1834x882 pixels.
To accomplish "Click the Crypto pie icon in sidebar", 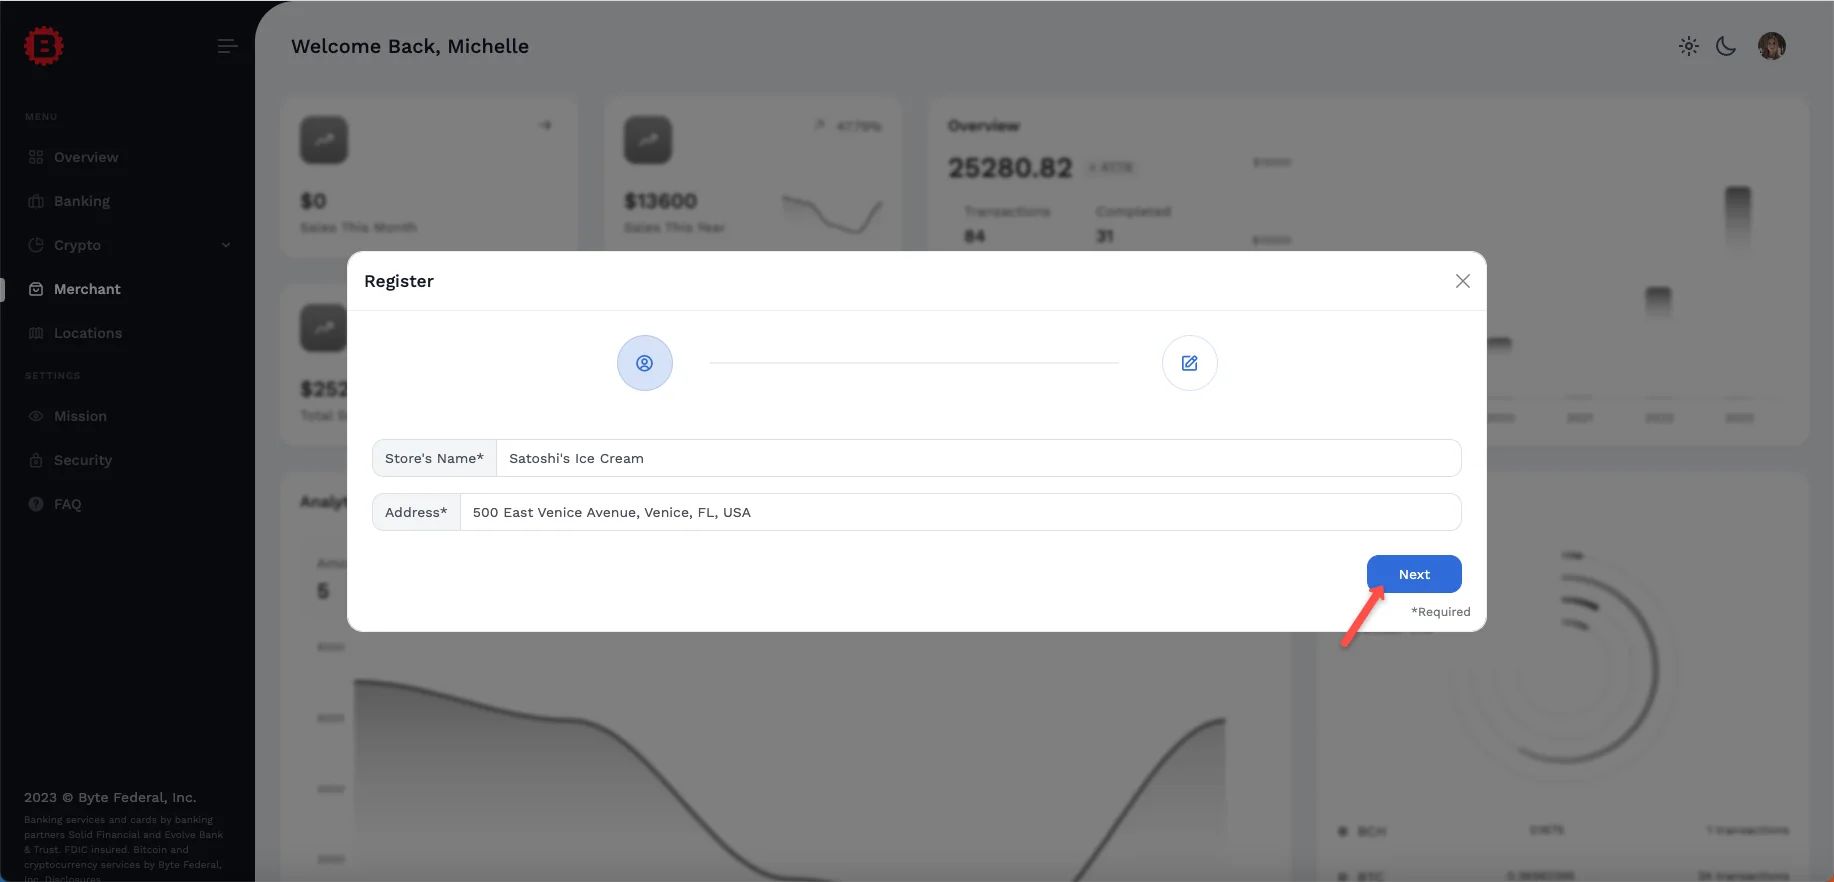I will click(x=36, y=245).
